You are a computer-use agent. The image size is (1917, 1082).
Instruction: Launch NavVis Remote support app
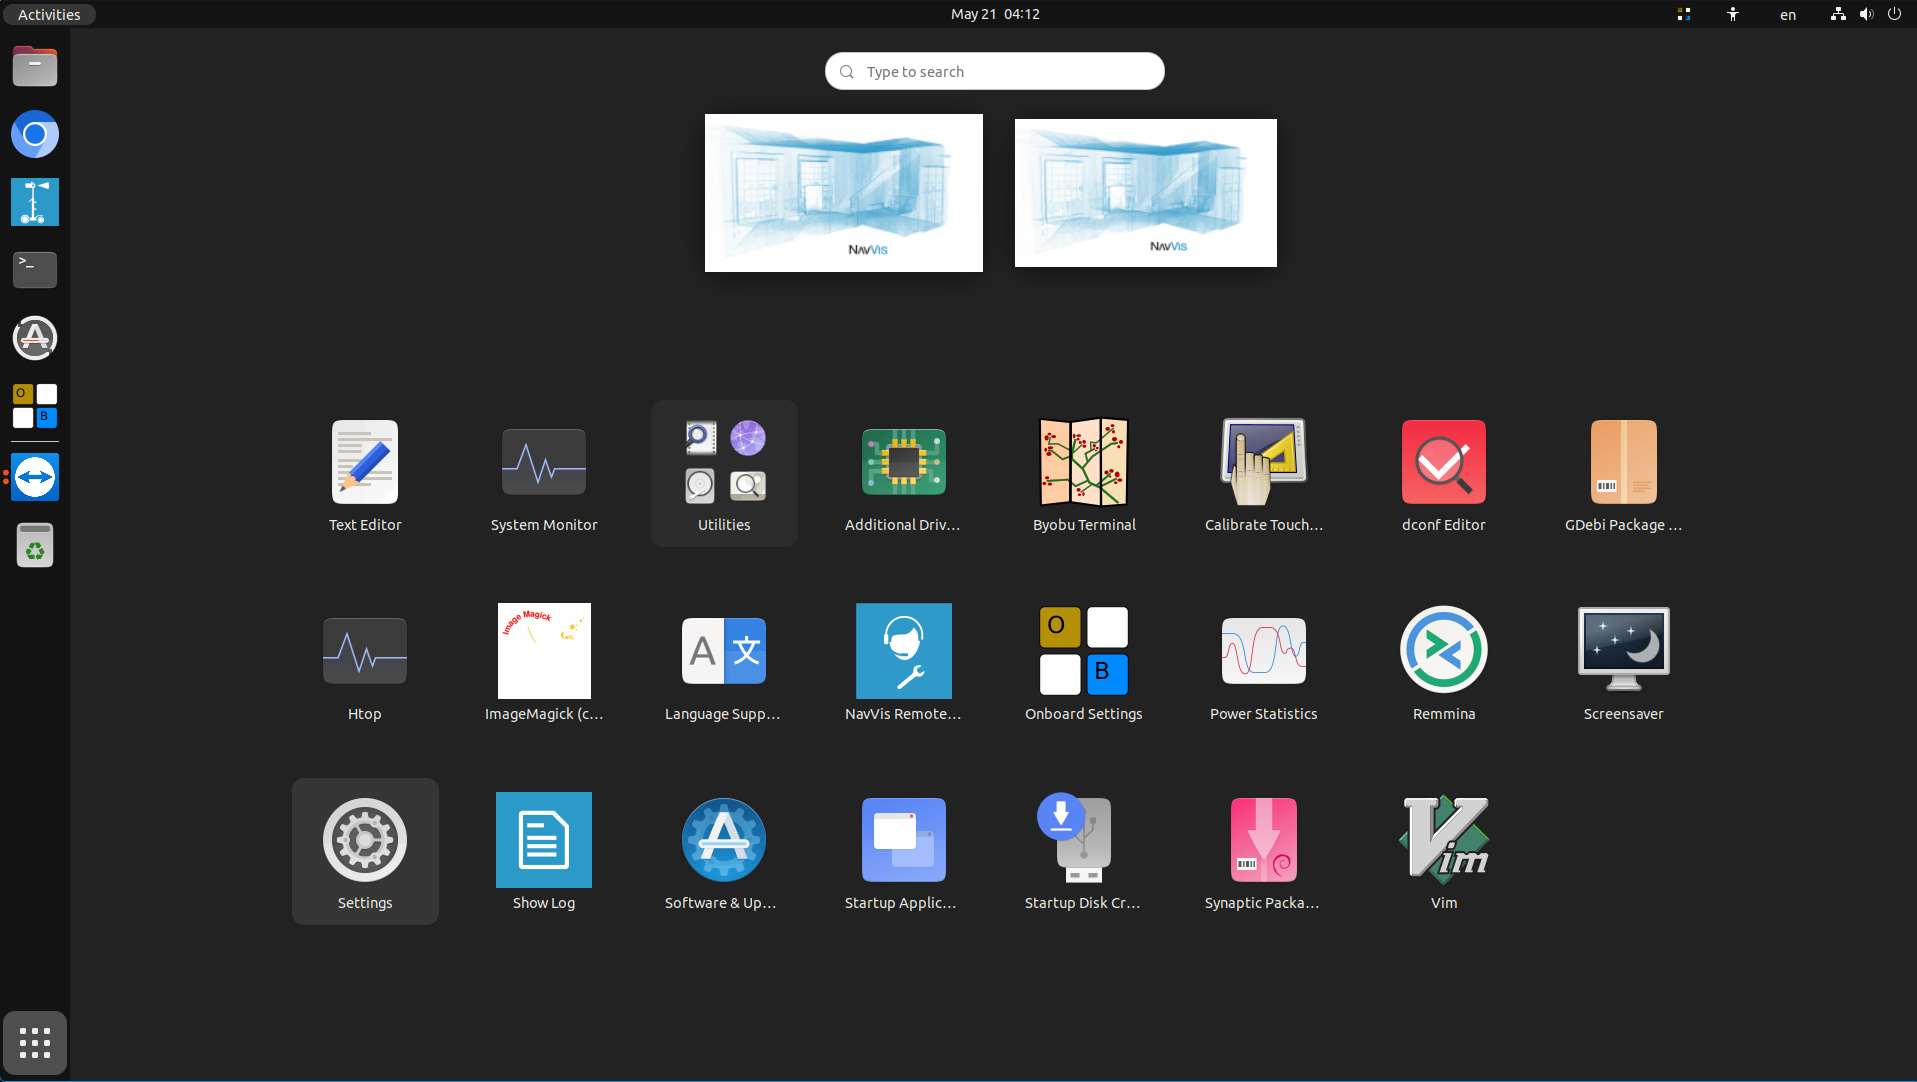(x=903, y=663)
